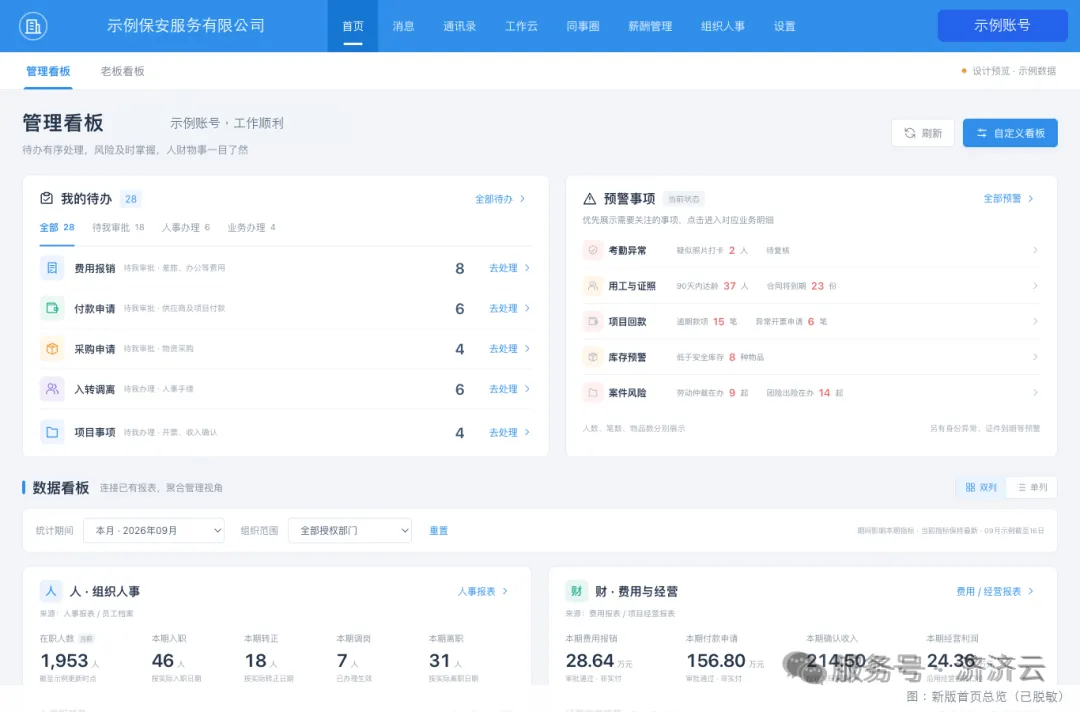Click the 采购申请 orange box icon
1080x712 pixels.
(x=52, y=348)
